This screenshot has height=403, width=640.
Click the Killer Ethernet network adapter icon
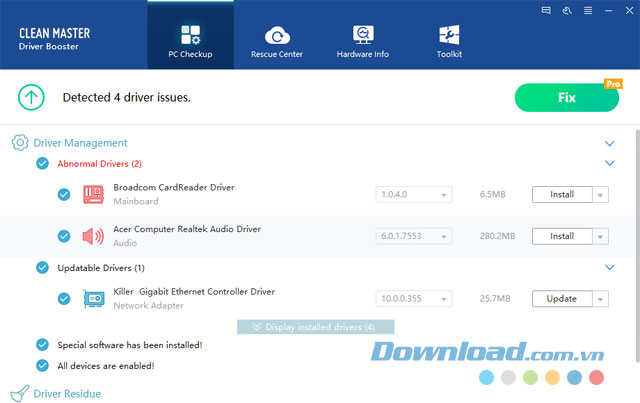[x=93, y=298]
